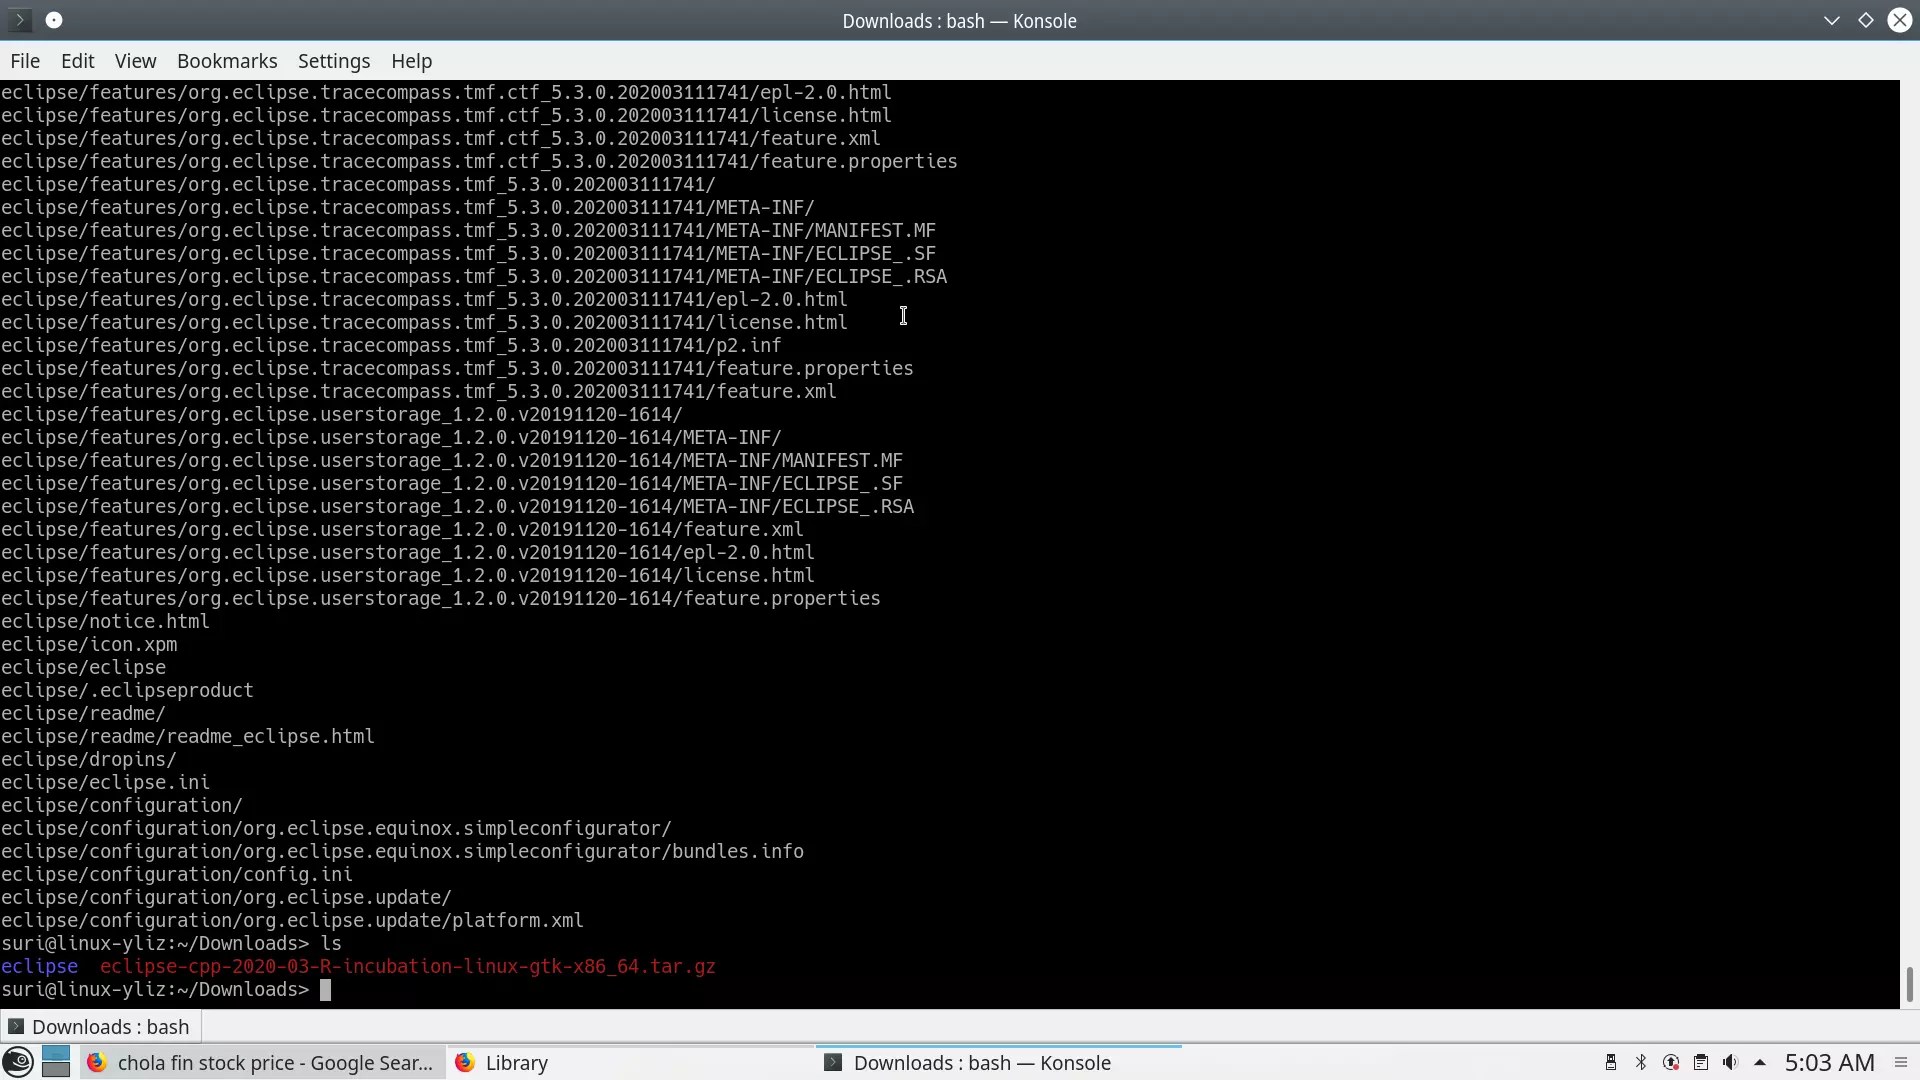The height and width of the screenshot is (1080, 1920).
Task: Click the virtual desktop pager icon
Action: click(x=56, y=1062)
